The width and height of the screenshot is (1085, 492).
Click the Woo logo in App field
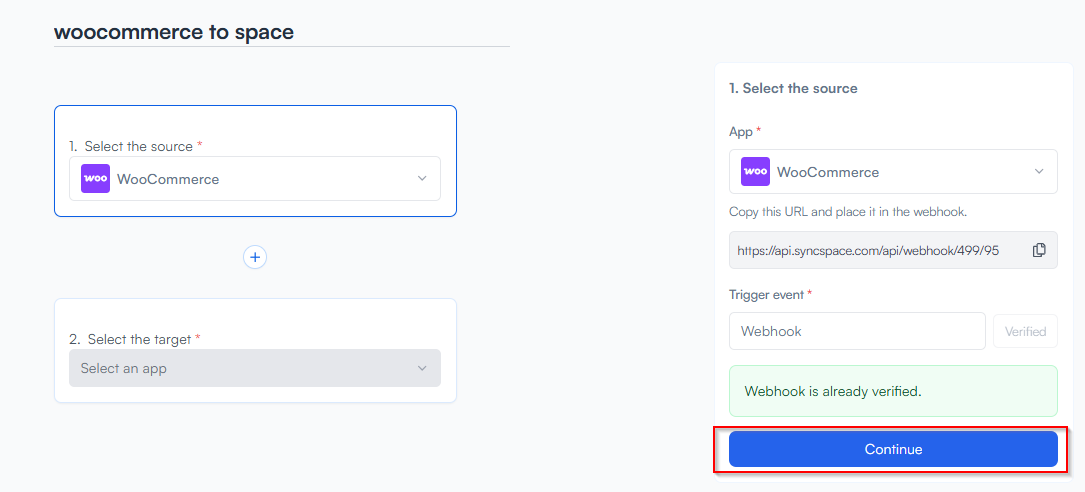click(x=755, y=172)
